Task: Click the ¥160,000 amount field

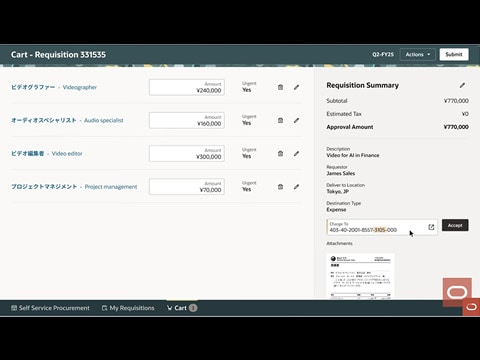Action: point(187,120)
